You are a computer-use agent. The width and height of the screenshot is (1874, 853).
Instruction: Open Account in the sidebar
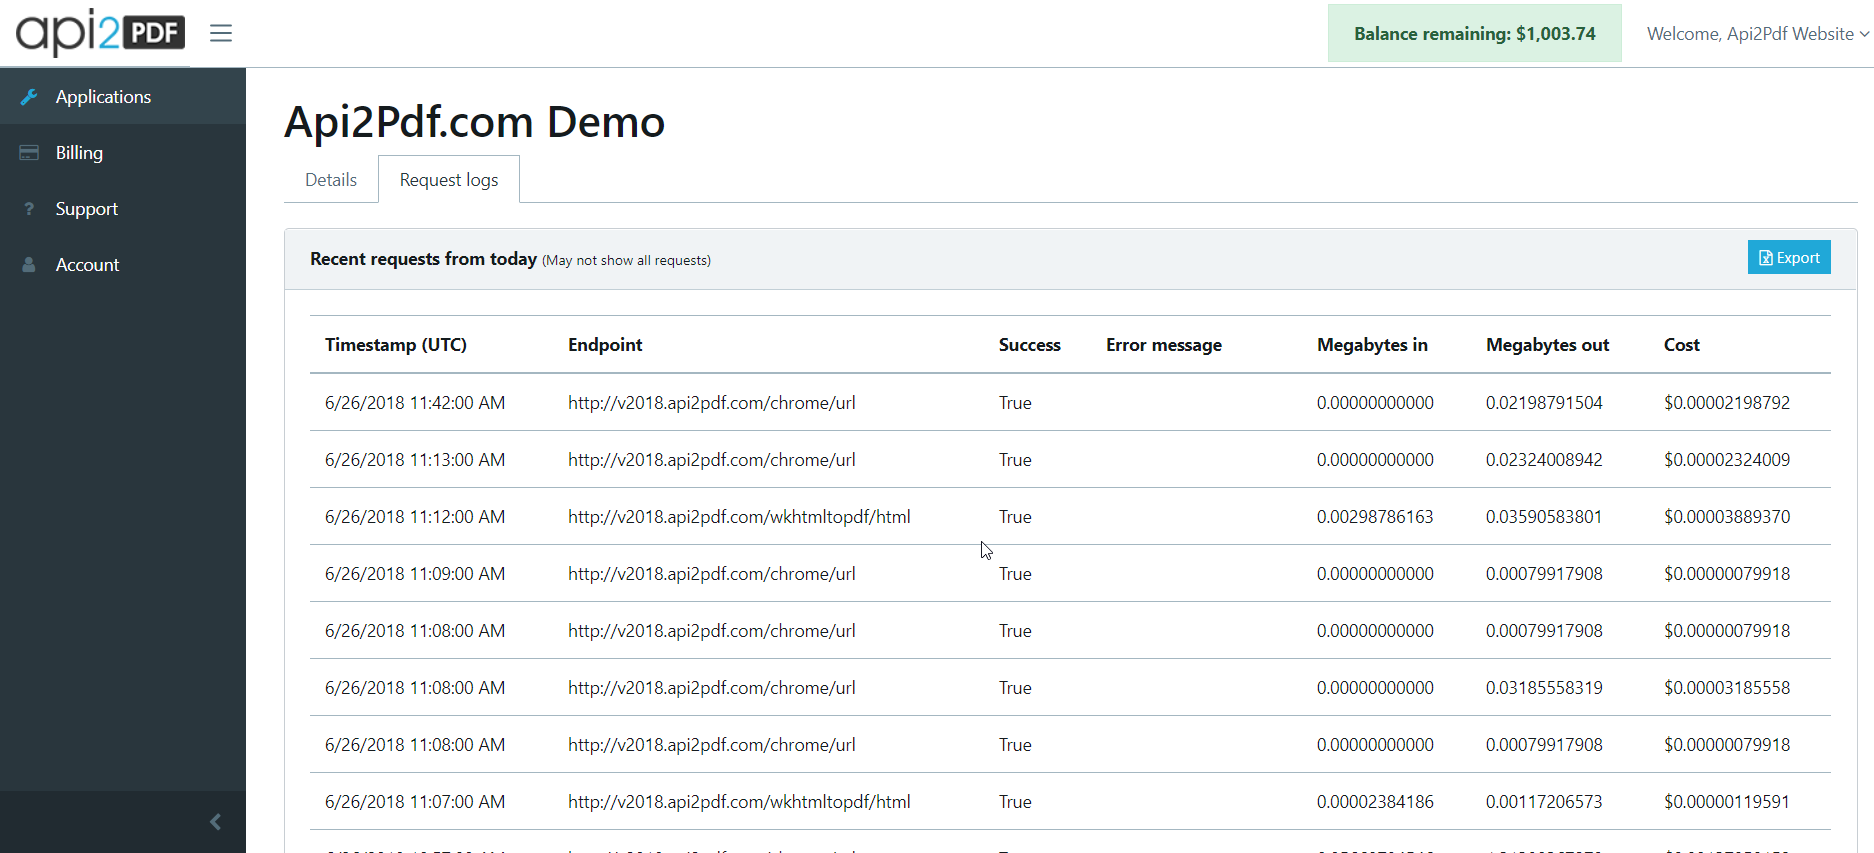tap(123, 264)
